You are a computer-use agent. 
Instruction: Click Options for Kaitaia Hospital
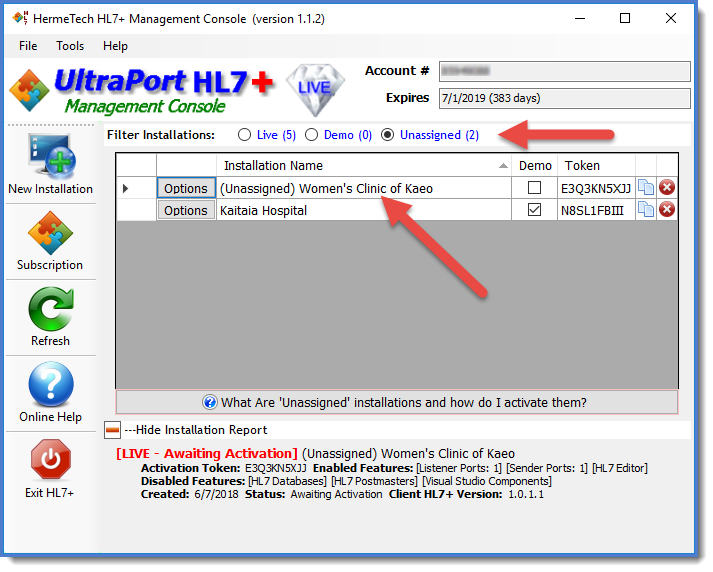[186, 211]
